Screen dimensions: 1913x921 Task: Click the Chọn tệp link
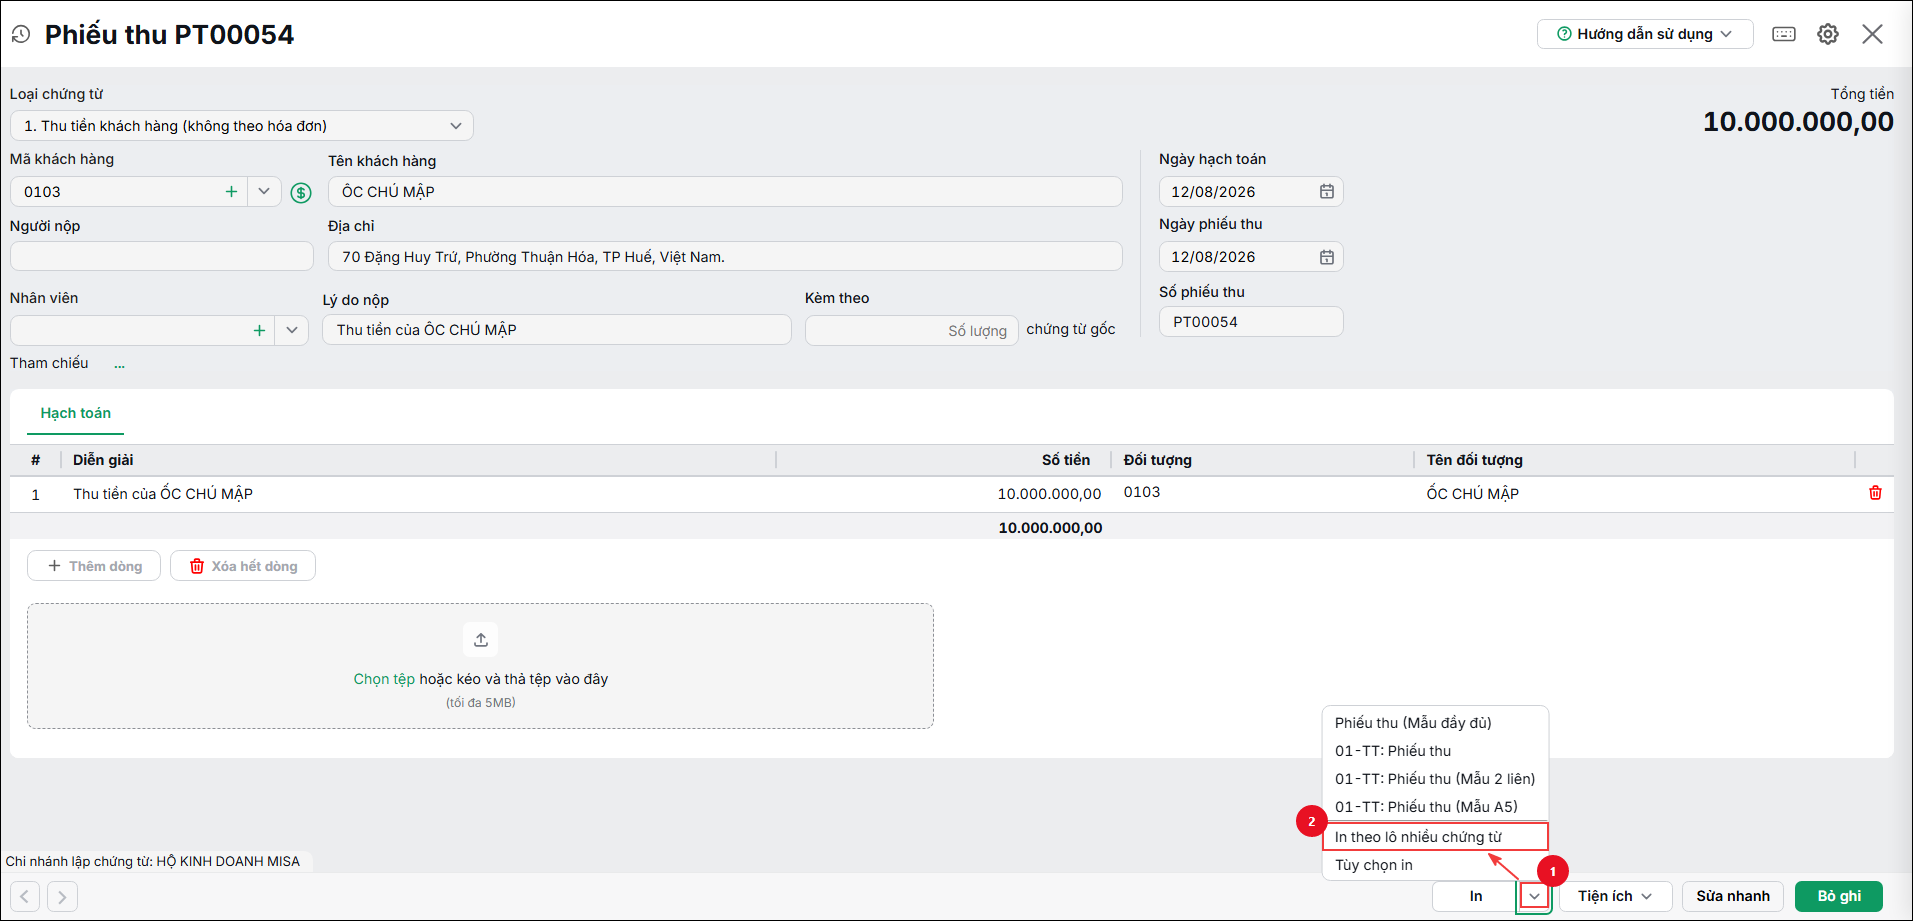384,679
